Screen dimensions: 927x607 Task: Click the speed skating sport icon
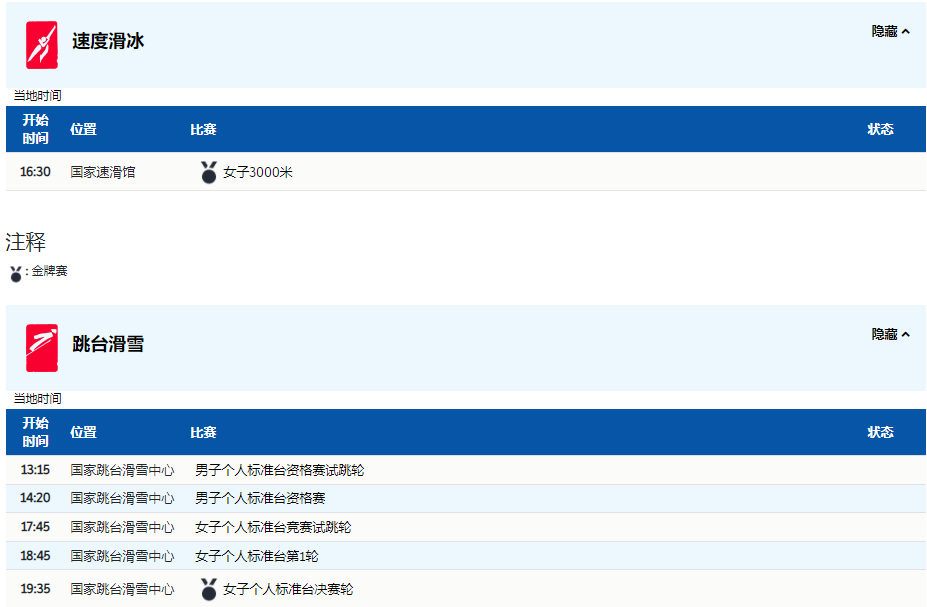tap(41, 45)
